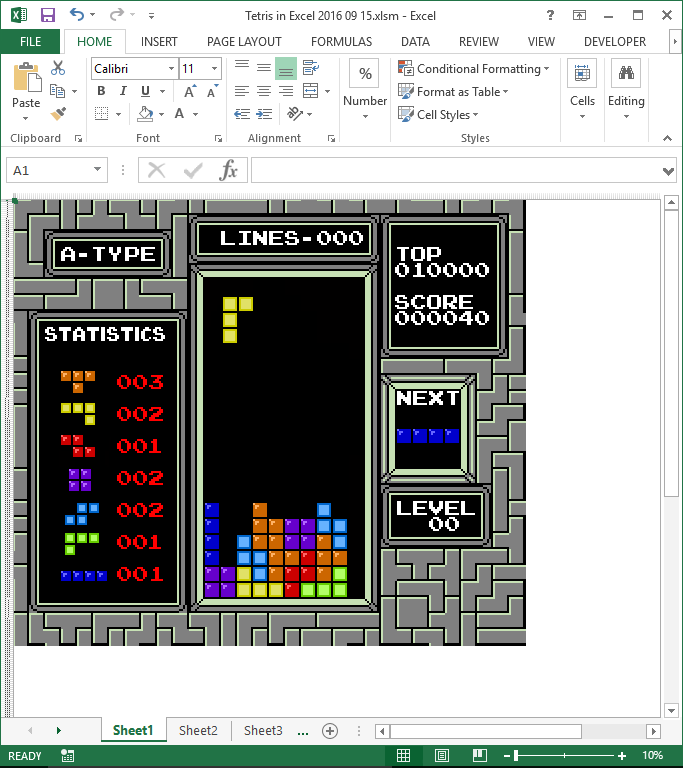Collapse the ribbon with the chevron

coord(667,139)
